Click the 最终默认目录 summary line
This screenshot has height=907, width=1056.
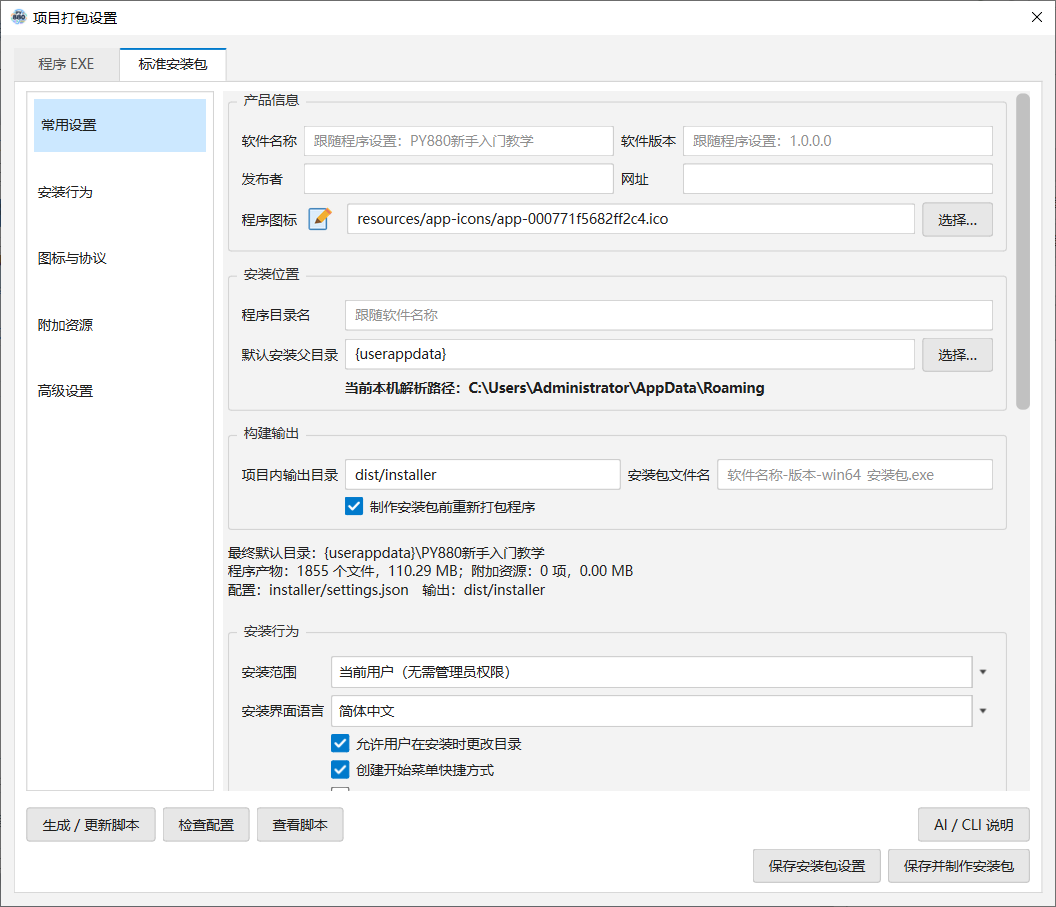[x=387, y=553]
